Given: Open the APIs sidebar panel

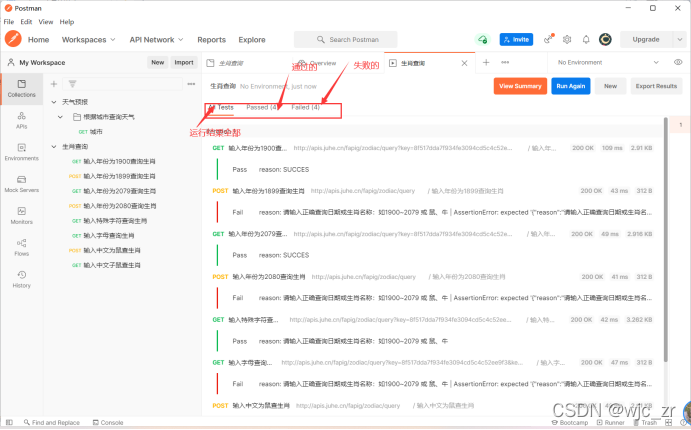Looking at the screenshot, I should click(21, 120).
